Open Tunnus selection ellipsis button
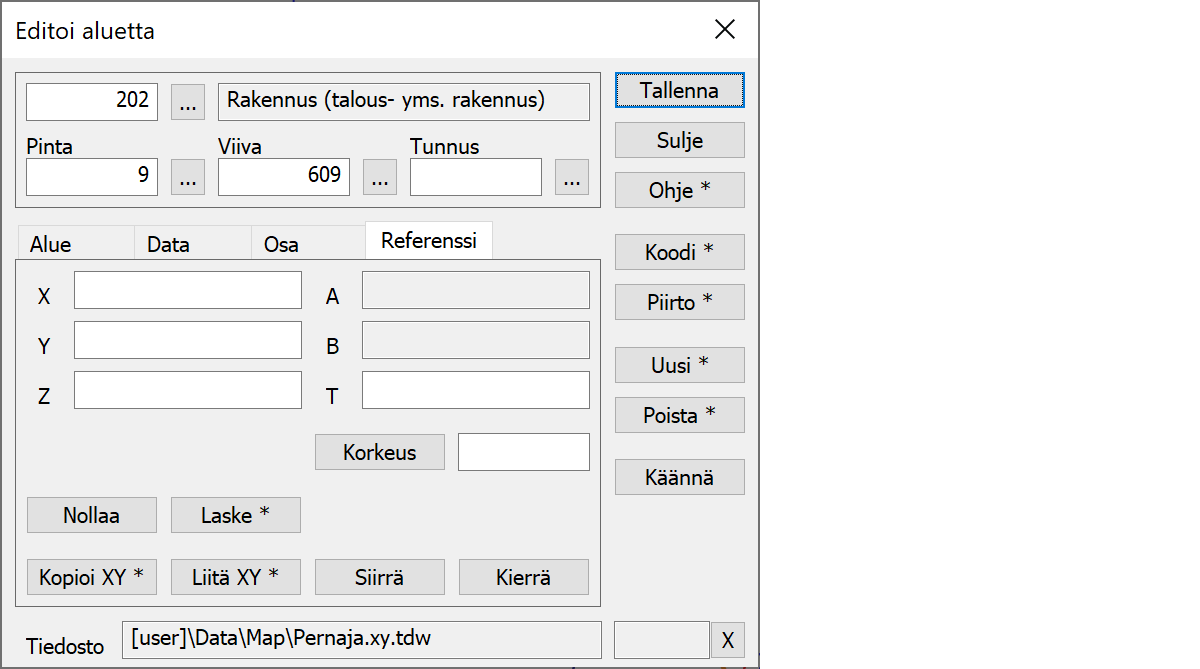Screen dimensions: 1200x669 (571, 177)
